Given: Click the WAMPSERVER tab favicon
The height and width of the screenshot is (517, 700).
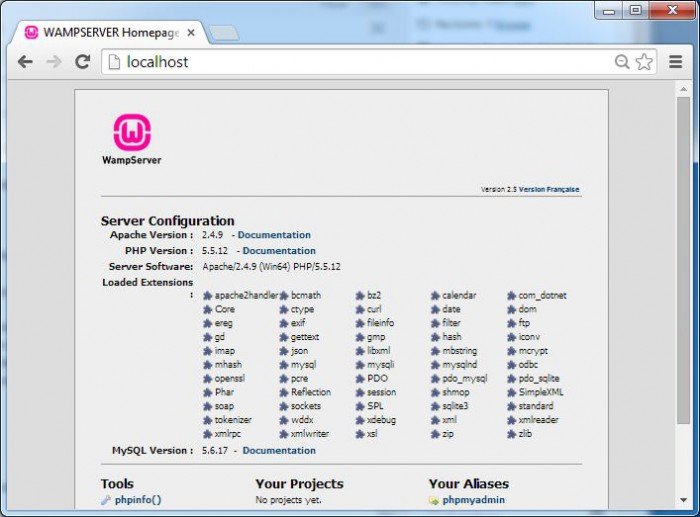Looking at the screenshot, I should (x=31, y=33).
